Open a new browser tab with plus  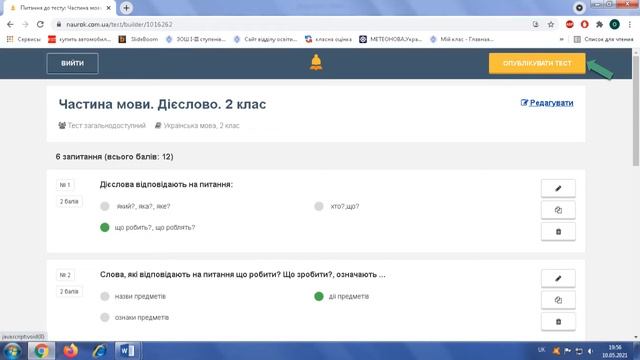click(126, 8)
